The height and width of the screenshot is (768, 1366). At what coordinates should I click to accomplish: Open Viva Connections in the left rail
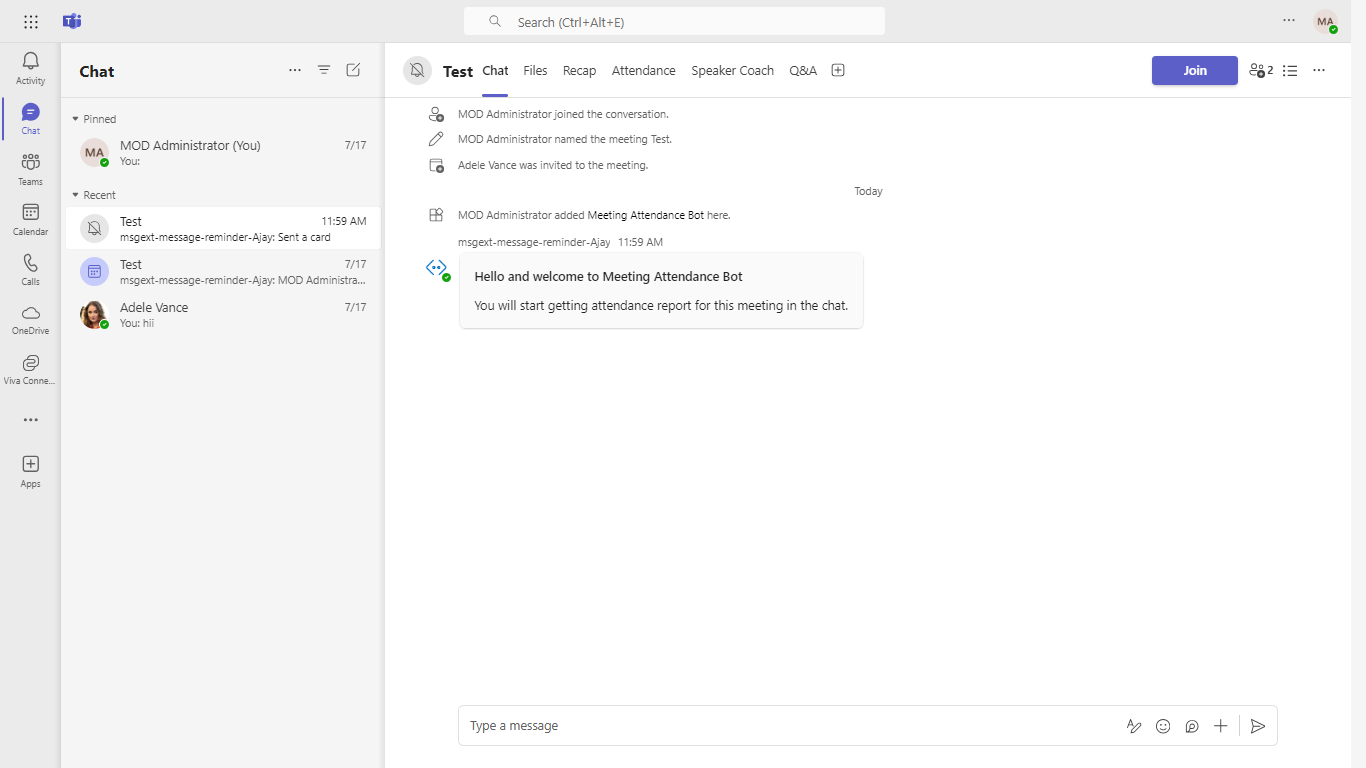click(x=31, y=368)
